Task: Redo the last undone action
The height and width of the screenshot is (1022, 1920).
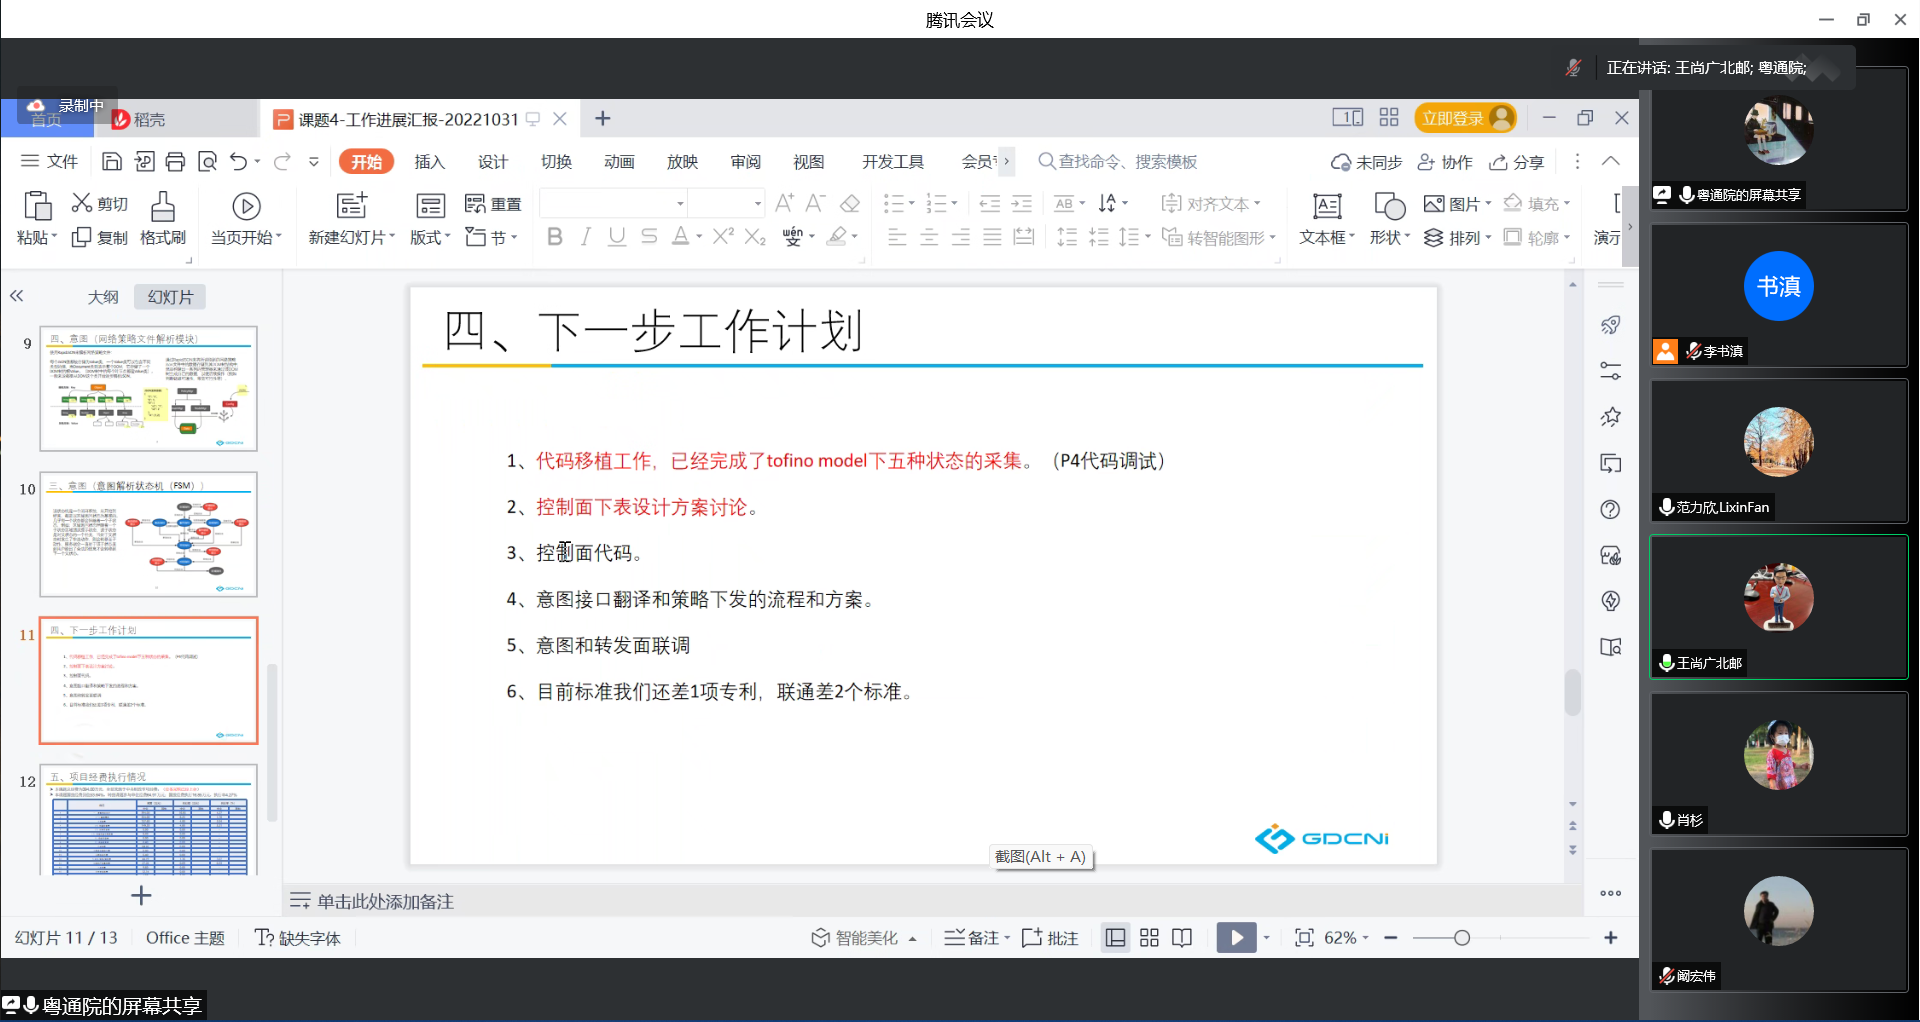Action: tap(282, 162)
